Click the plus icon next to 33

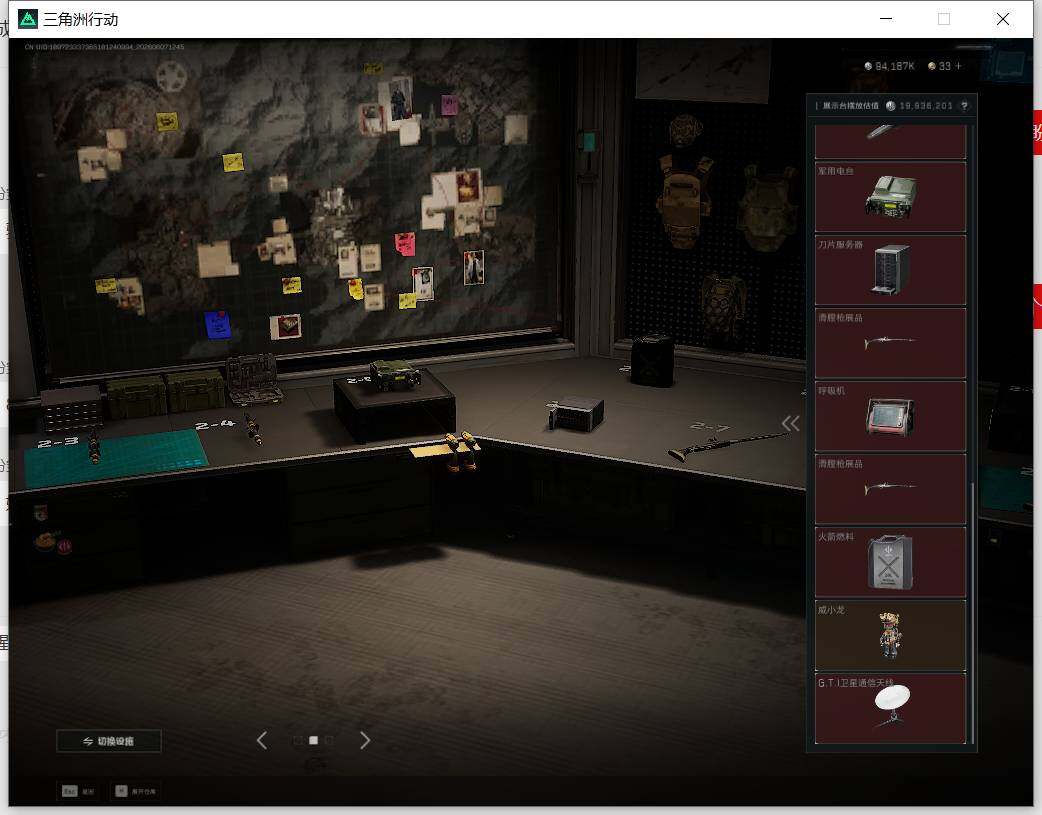coord(958,66)
